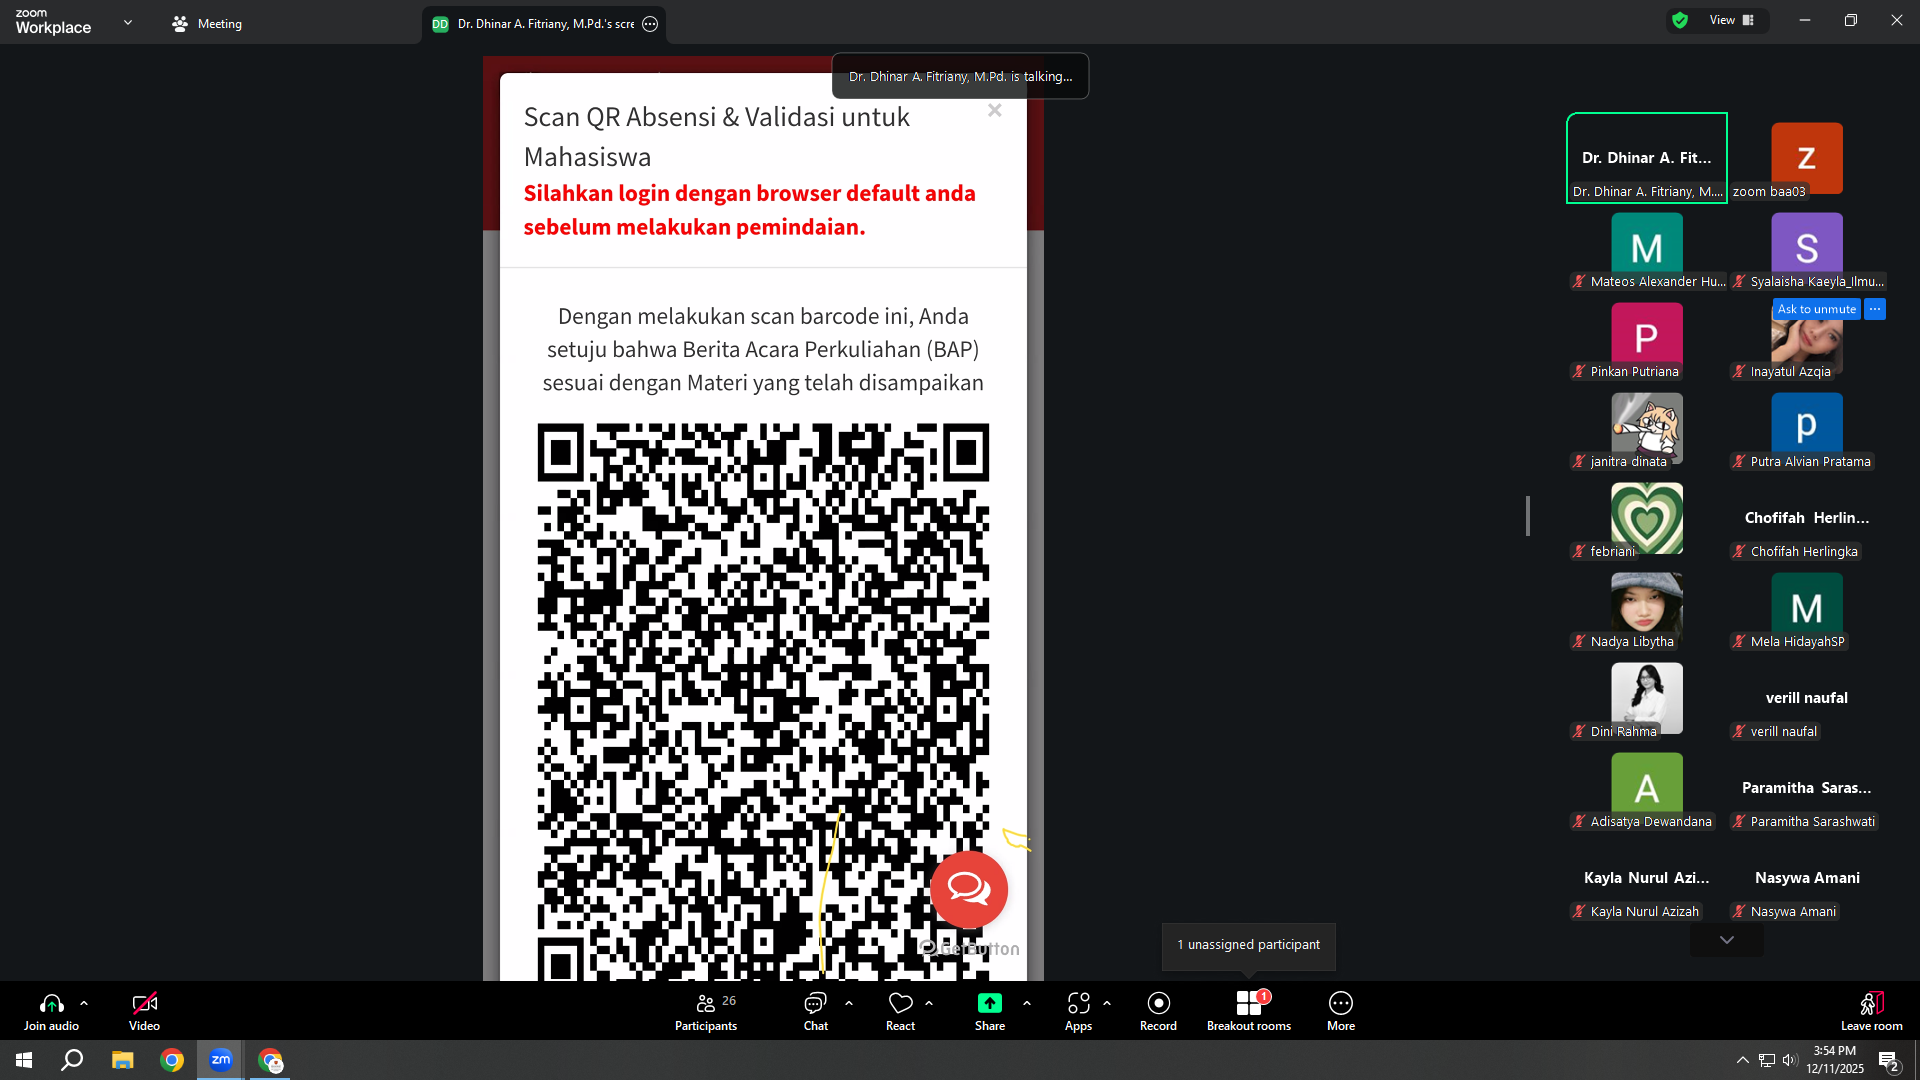
Task: Select Dini Rahma participant tile
Action: click(x=1646, y=698)
